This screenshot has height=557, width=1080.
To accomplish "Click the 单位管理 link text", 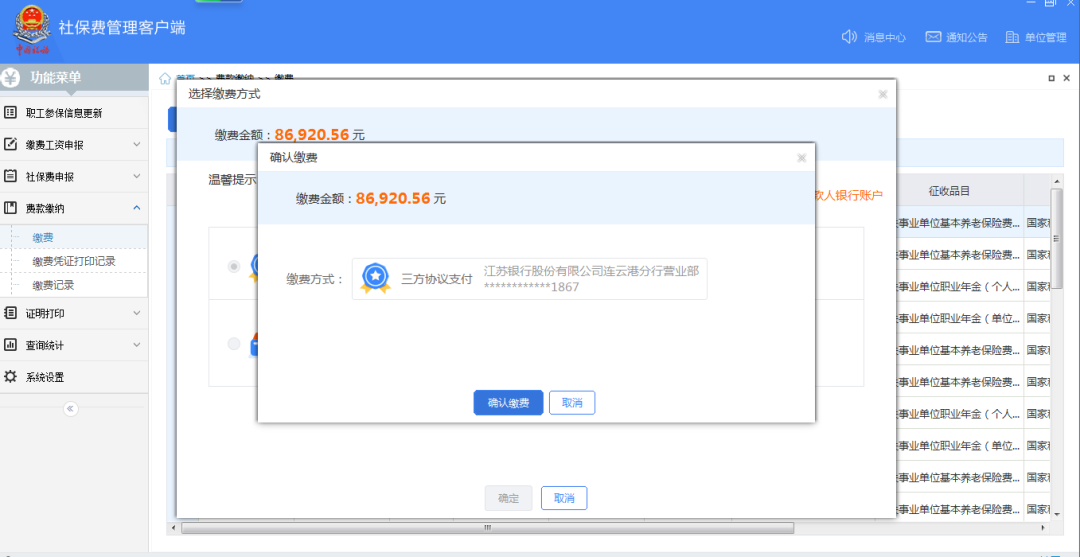I will (1046, 38).
